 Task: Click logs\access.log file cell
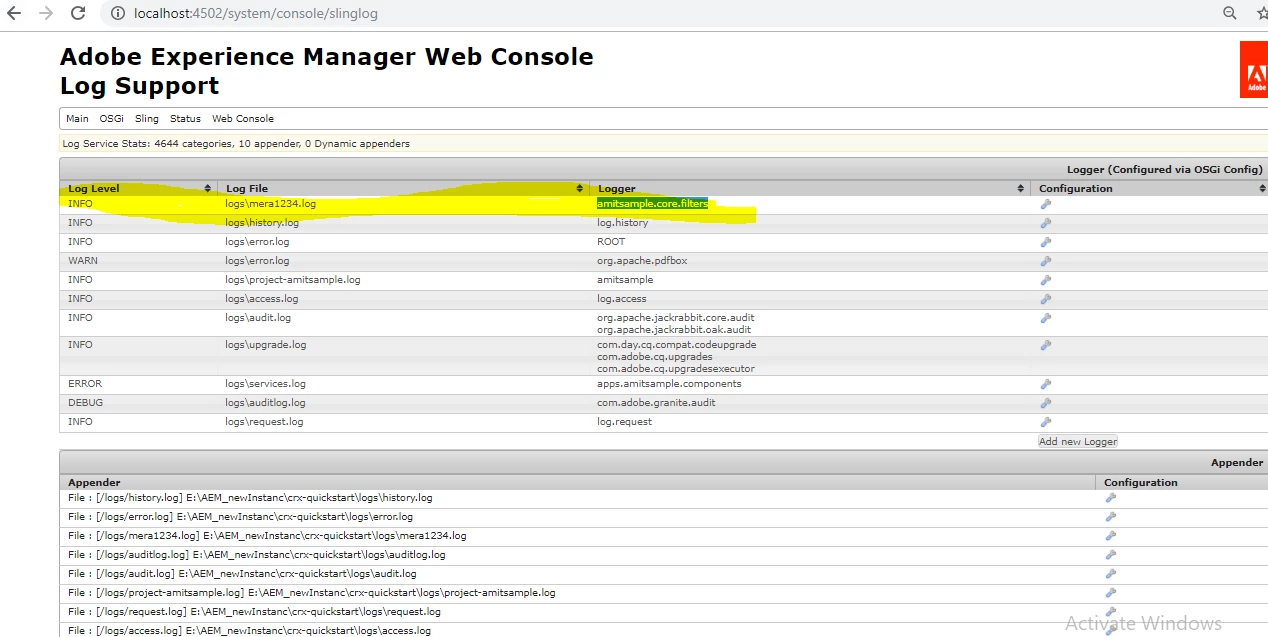pyautogui.click(x=262, y=299)
